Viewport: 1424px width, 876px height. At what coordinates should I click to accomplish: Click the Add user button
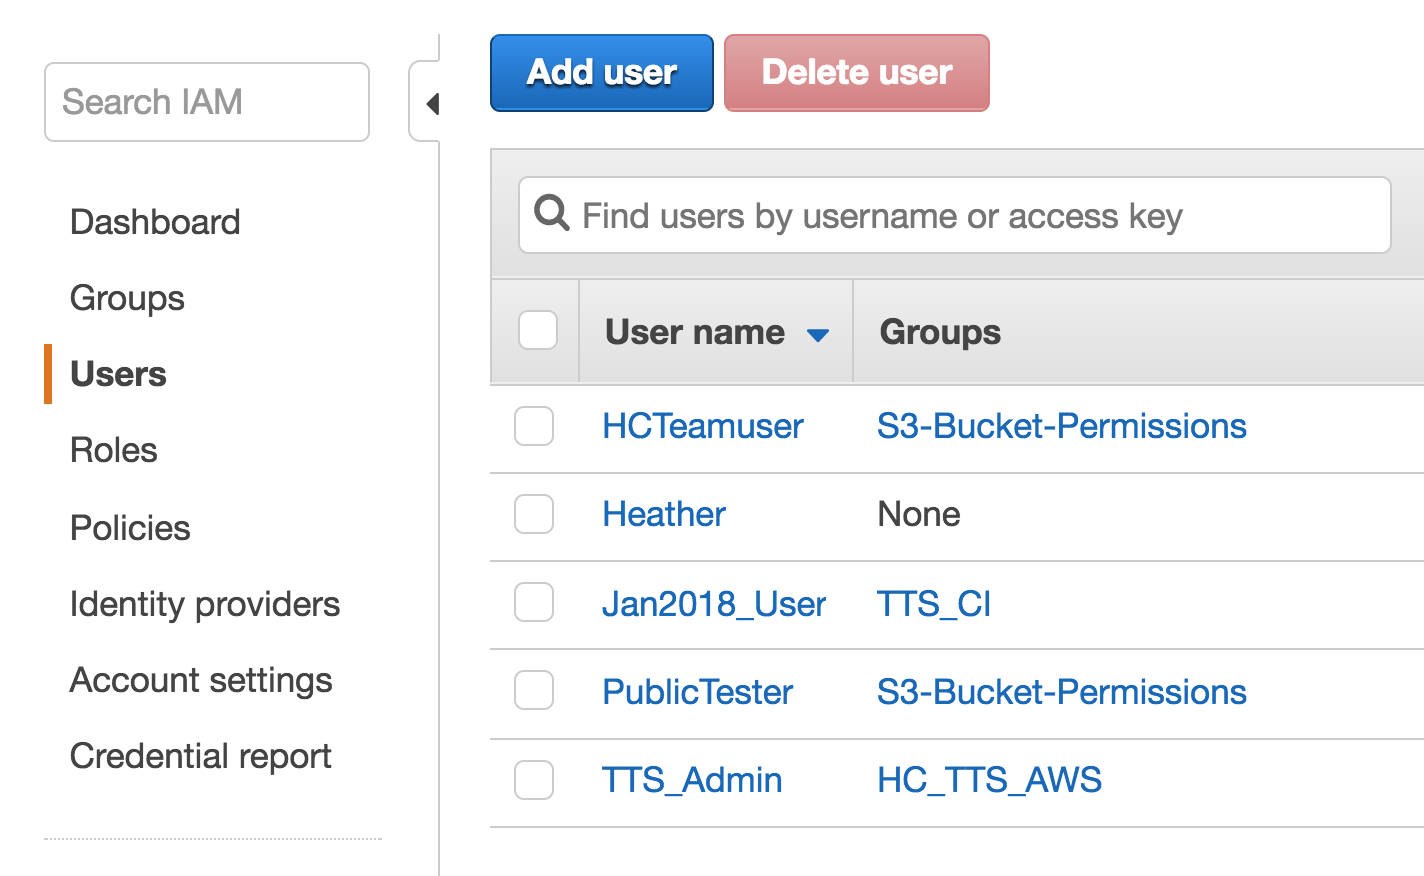pos(602,73)
